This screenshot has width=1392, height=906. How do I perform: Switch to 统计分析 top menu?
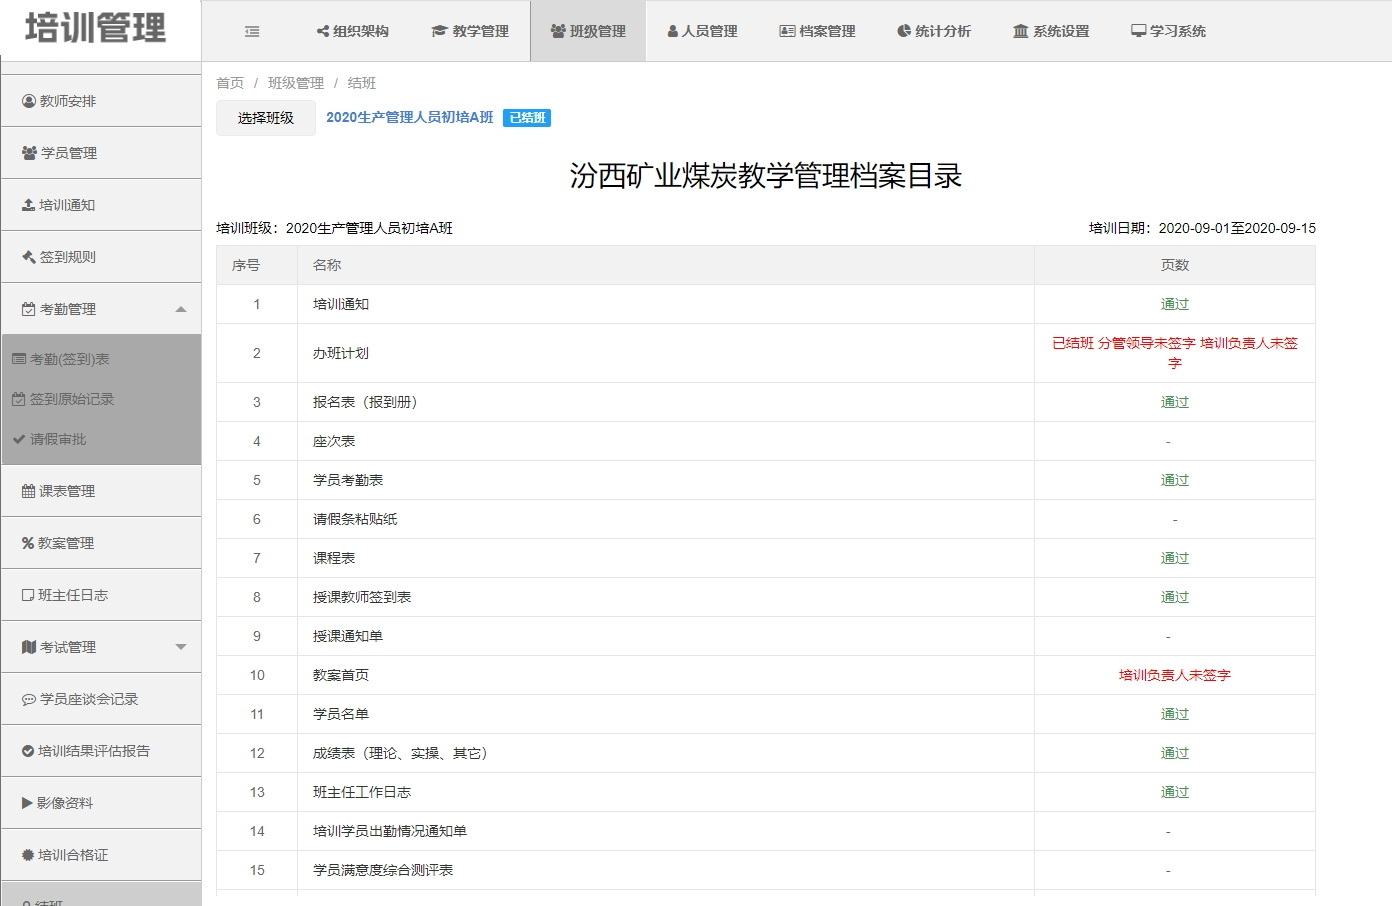934,32
